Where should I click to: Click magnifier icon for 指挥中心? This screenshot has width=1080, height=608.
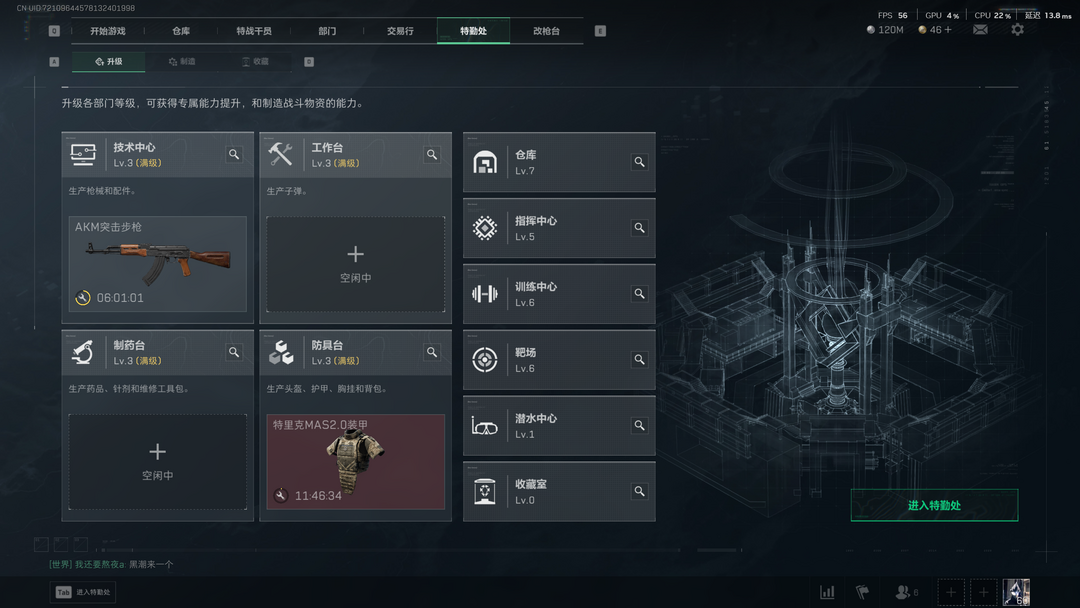(x=639, y=228)
